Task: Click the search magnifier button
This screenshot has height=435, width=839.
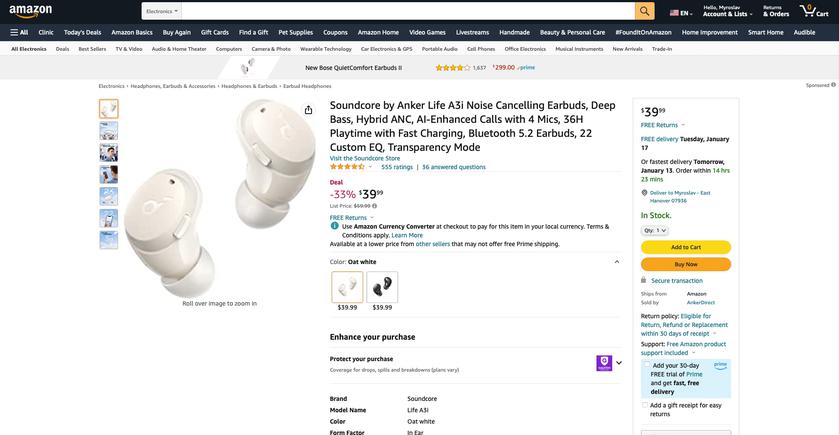Action: point(644,11)
